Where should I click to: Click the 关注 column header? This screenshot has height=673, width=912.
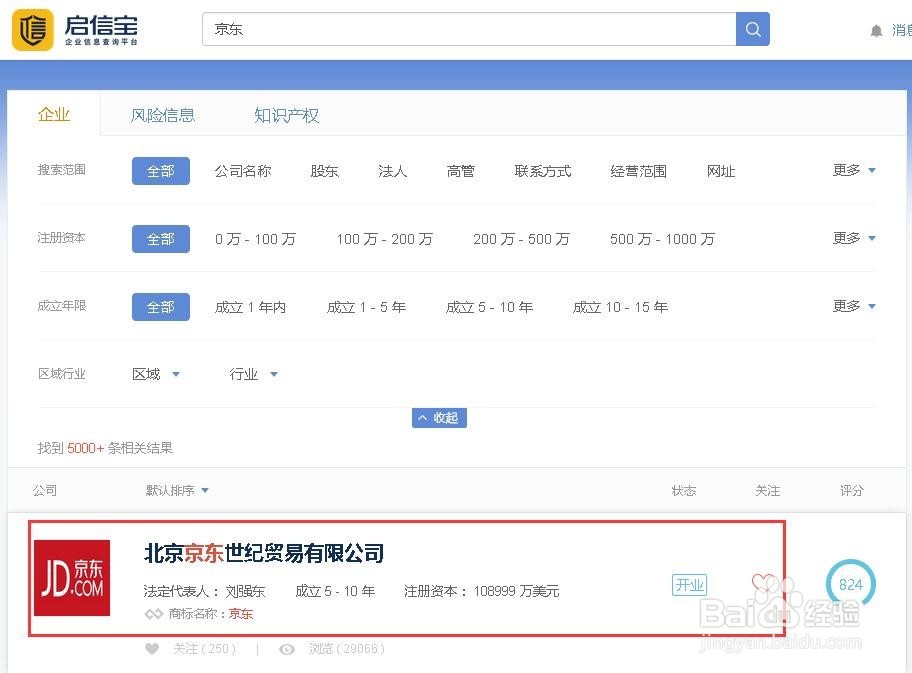768,490
